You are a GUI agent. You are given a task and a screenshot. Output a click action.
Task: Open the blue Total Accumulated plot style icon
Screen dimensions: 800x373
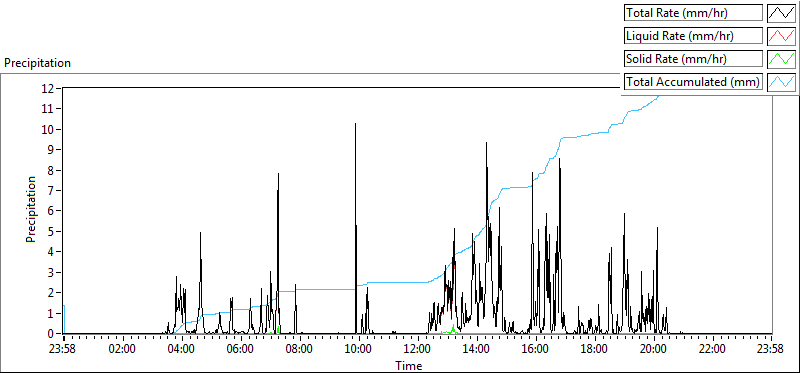tap(782, 82)
